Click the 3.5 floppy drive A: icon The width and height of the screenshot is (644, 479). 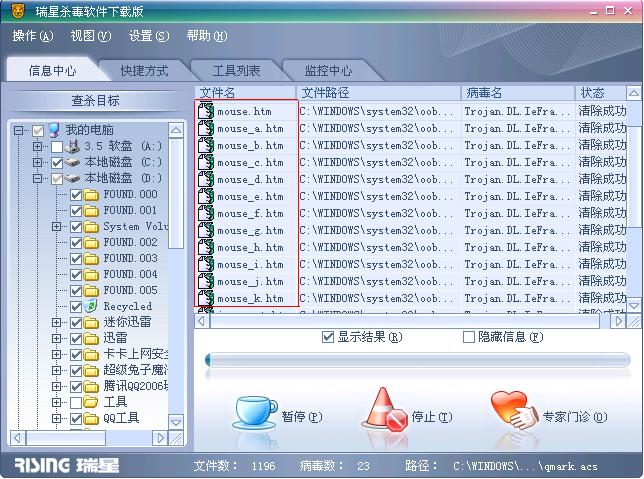(72, 146)
